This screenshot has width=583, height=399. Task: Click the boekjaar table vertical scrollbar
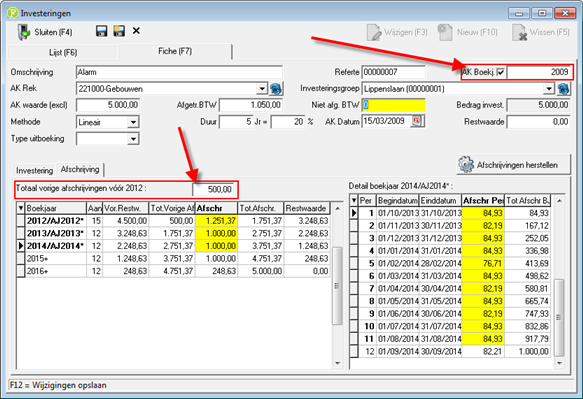(338, 286)
